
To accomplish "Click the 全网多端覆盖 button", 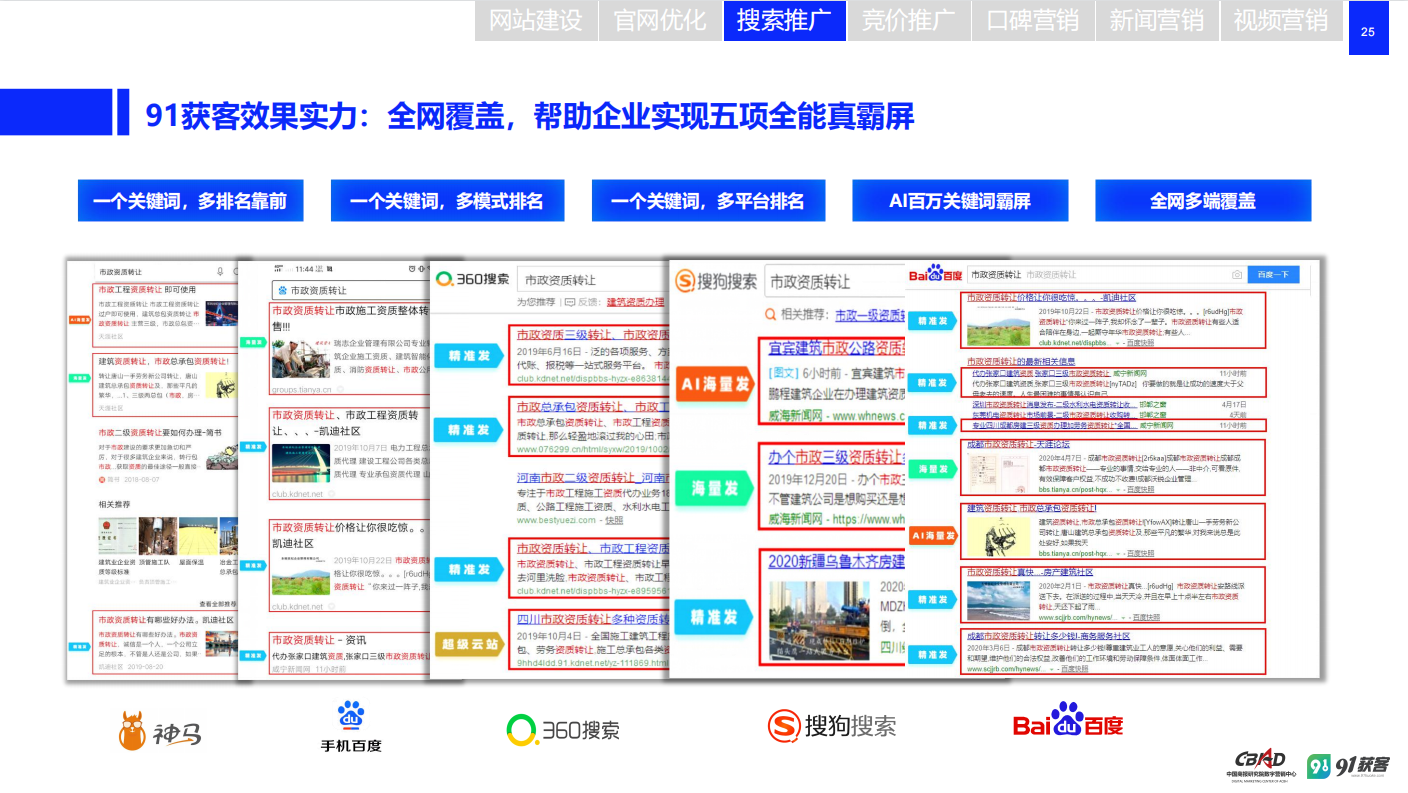I will [1203, 201].
